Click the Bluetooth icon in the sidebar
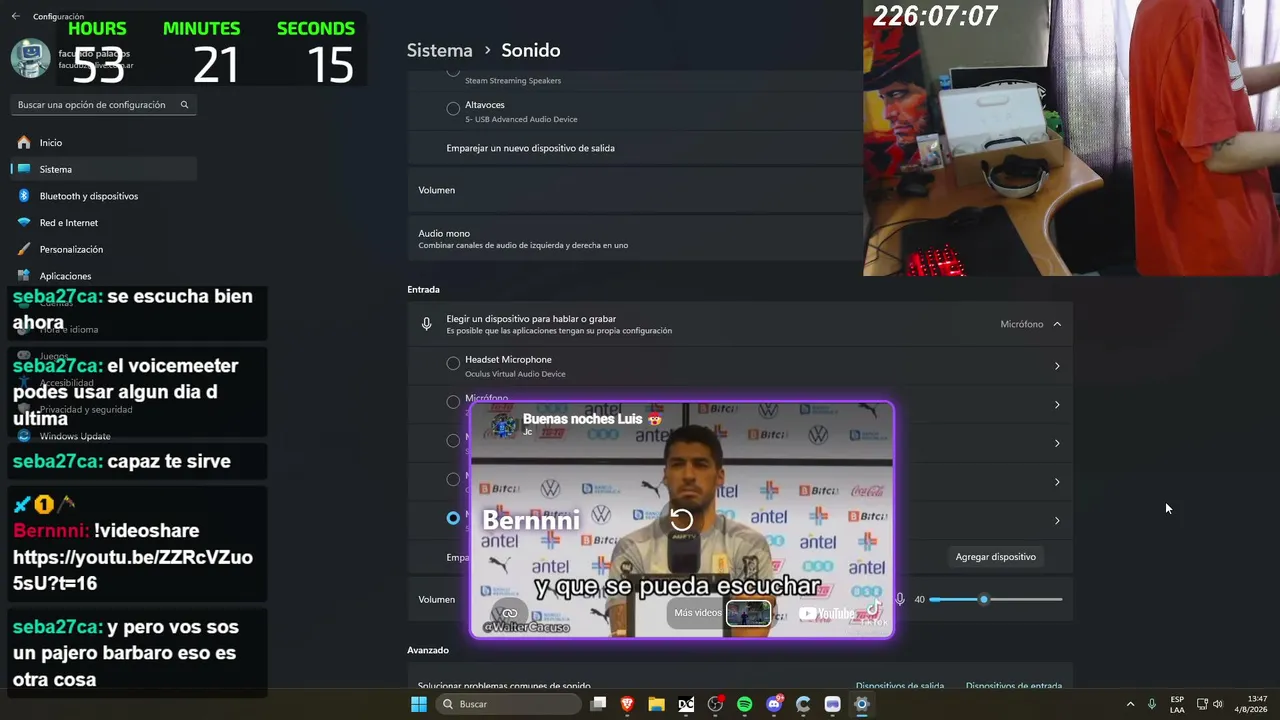 (24, 196)
